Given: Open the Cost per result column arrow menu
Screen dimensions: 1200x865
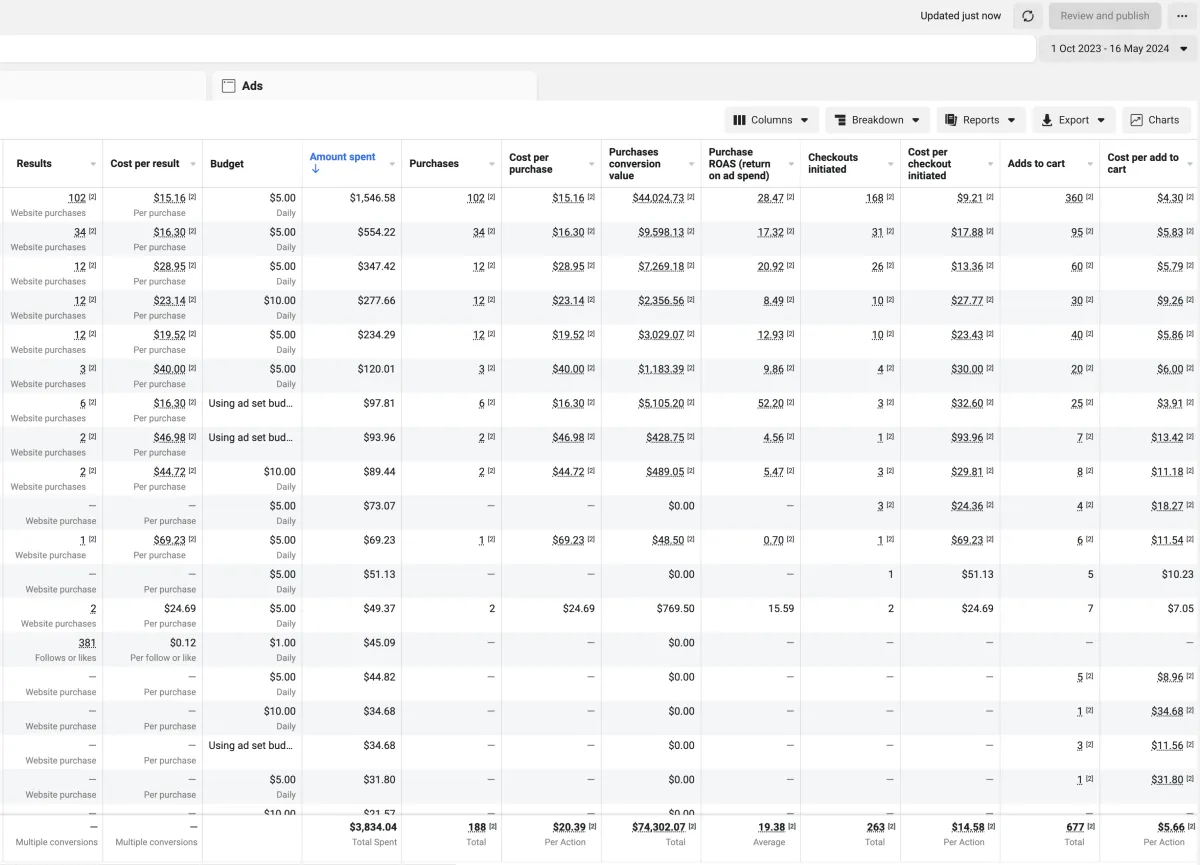Looking at the screenshot, I should pos(192,164).
